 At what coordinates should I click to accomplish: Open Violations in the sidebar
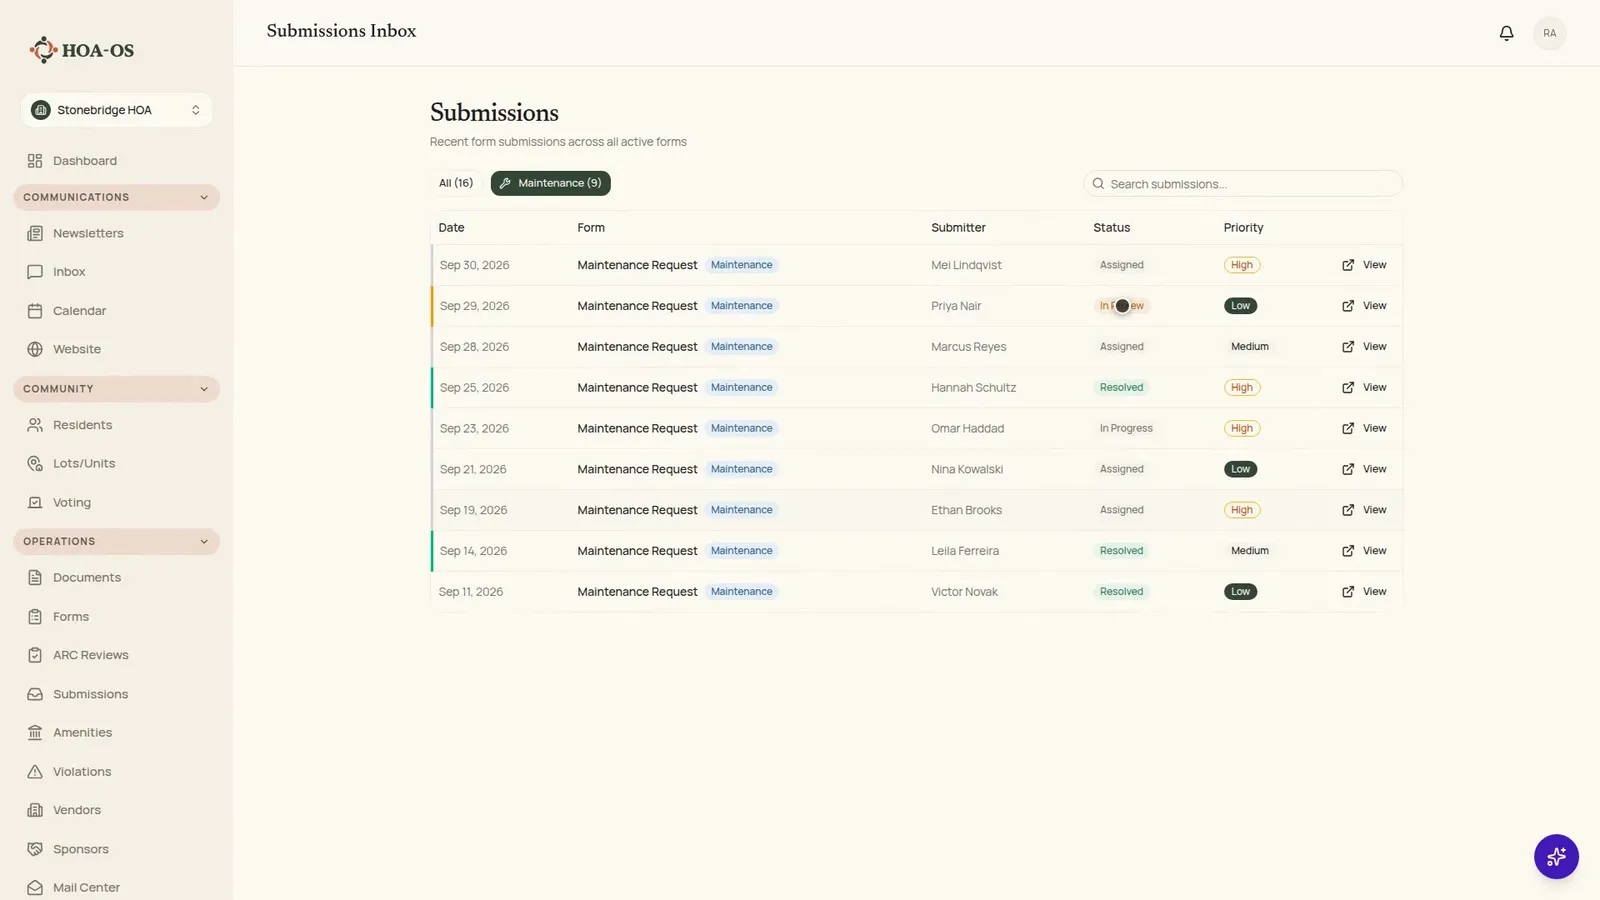click(116, 772)
